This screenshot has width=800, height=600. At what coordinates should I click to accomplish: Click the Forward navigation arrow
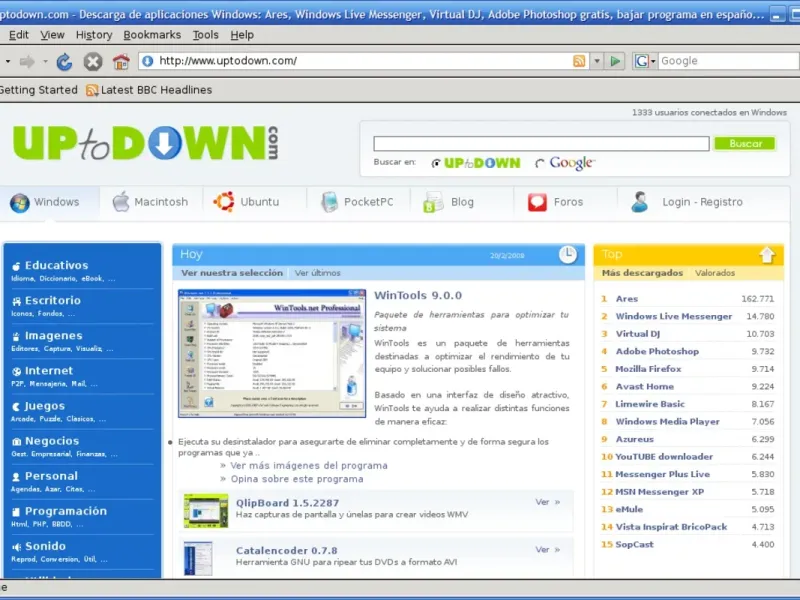[27, 62]
